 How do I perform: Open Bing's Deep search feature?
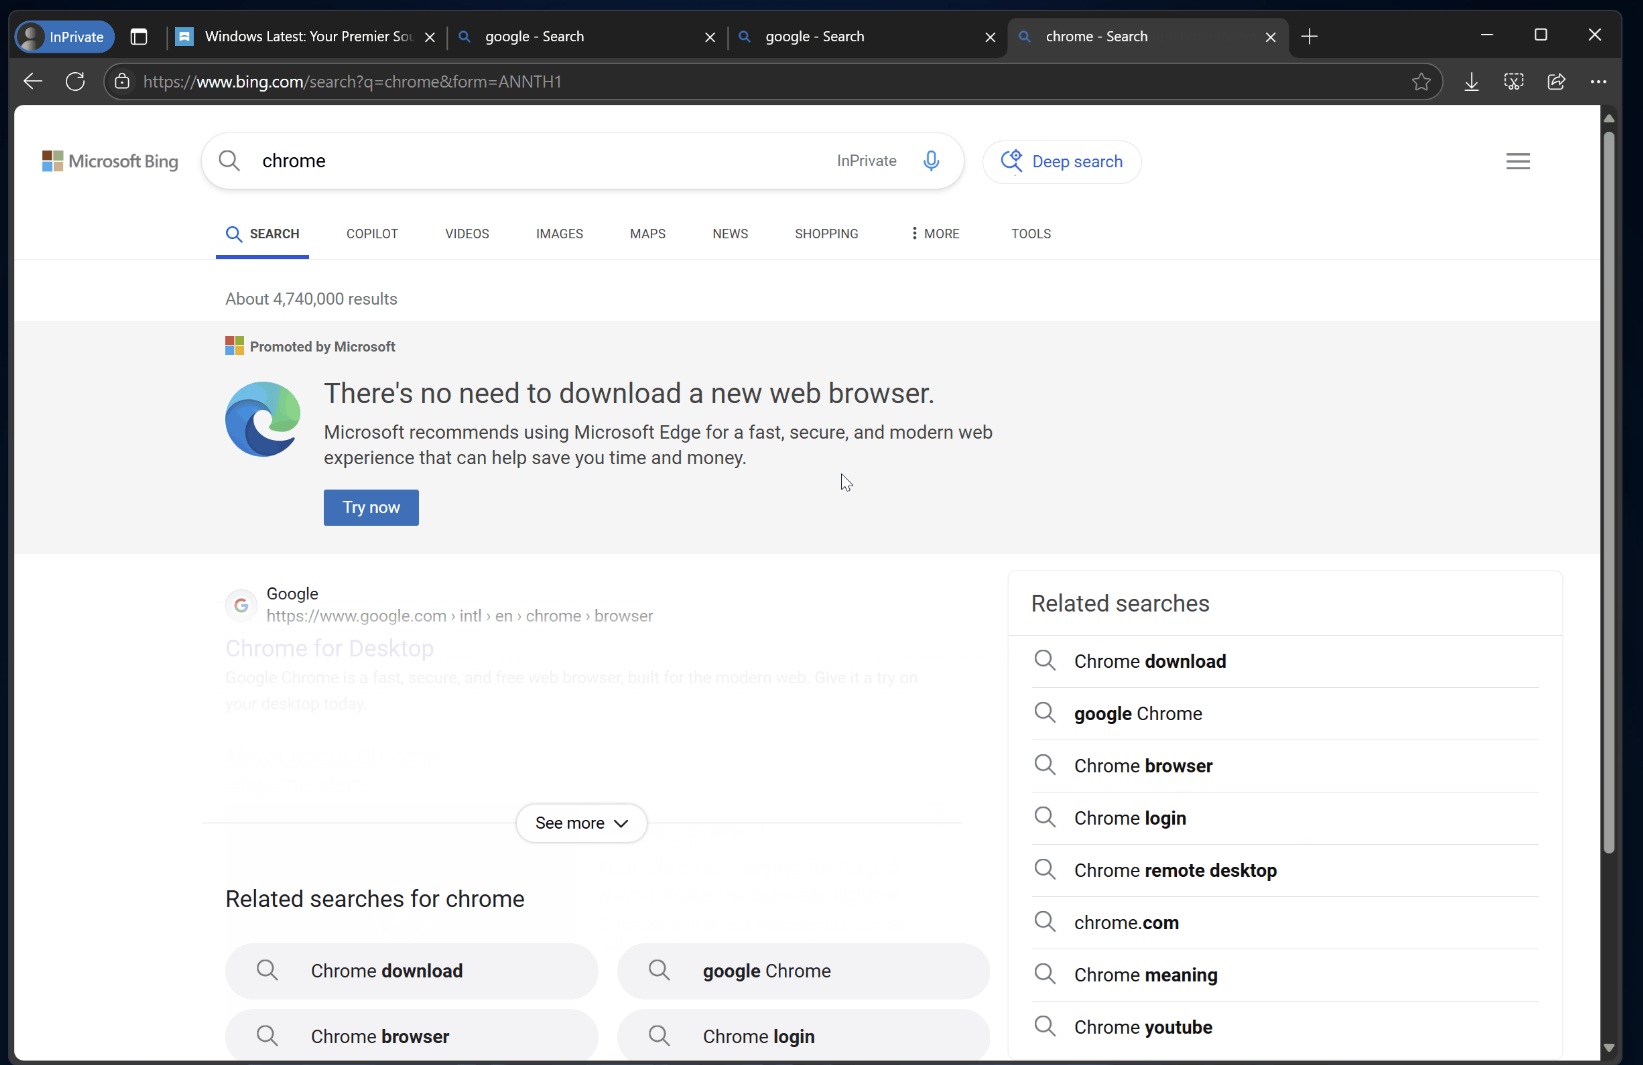point(1062,161)
